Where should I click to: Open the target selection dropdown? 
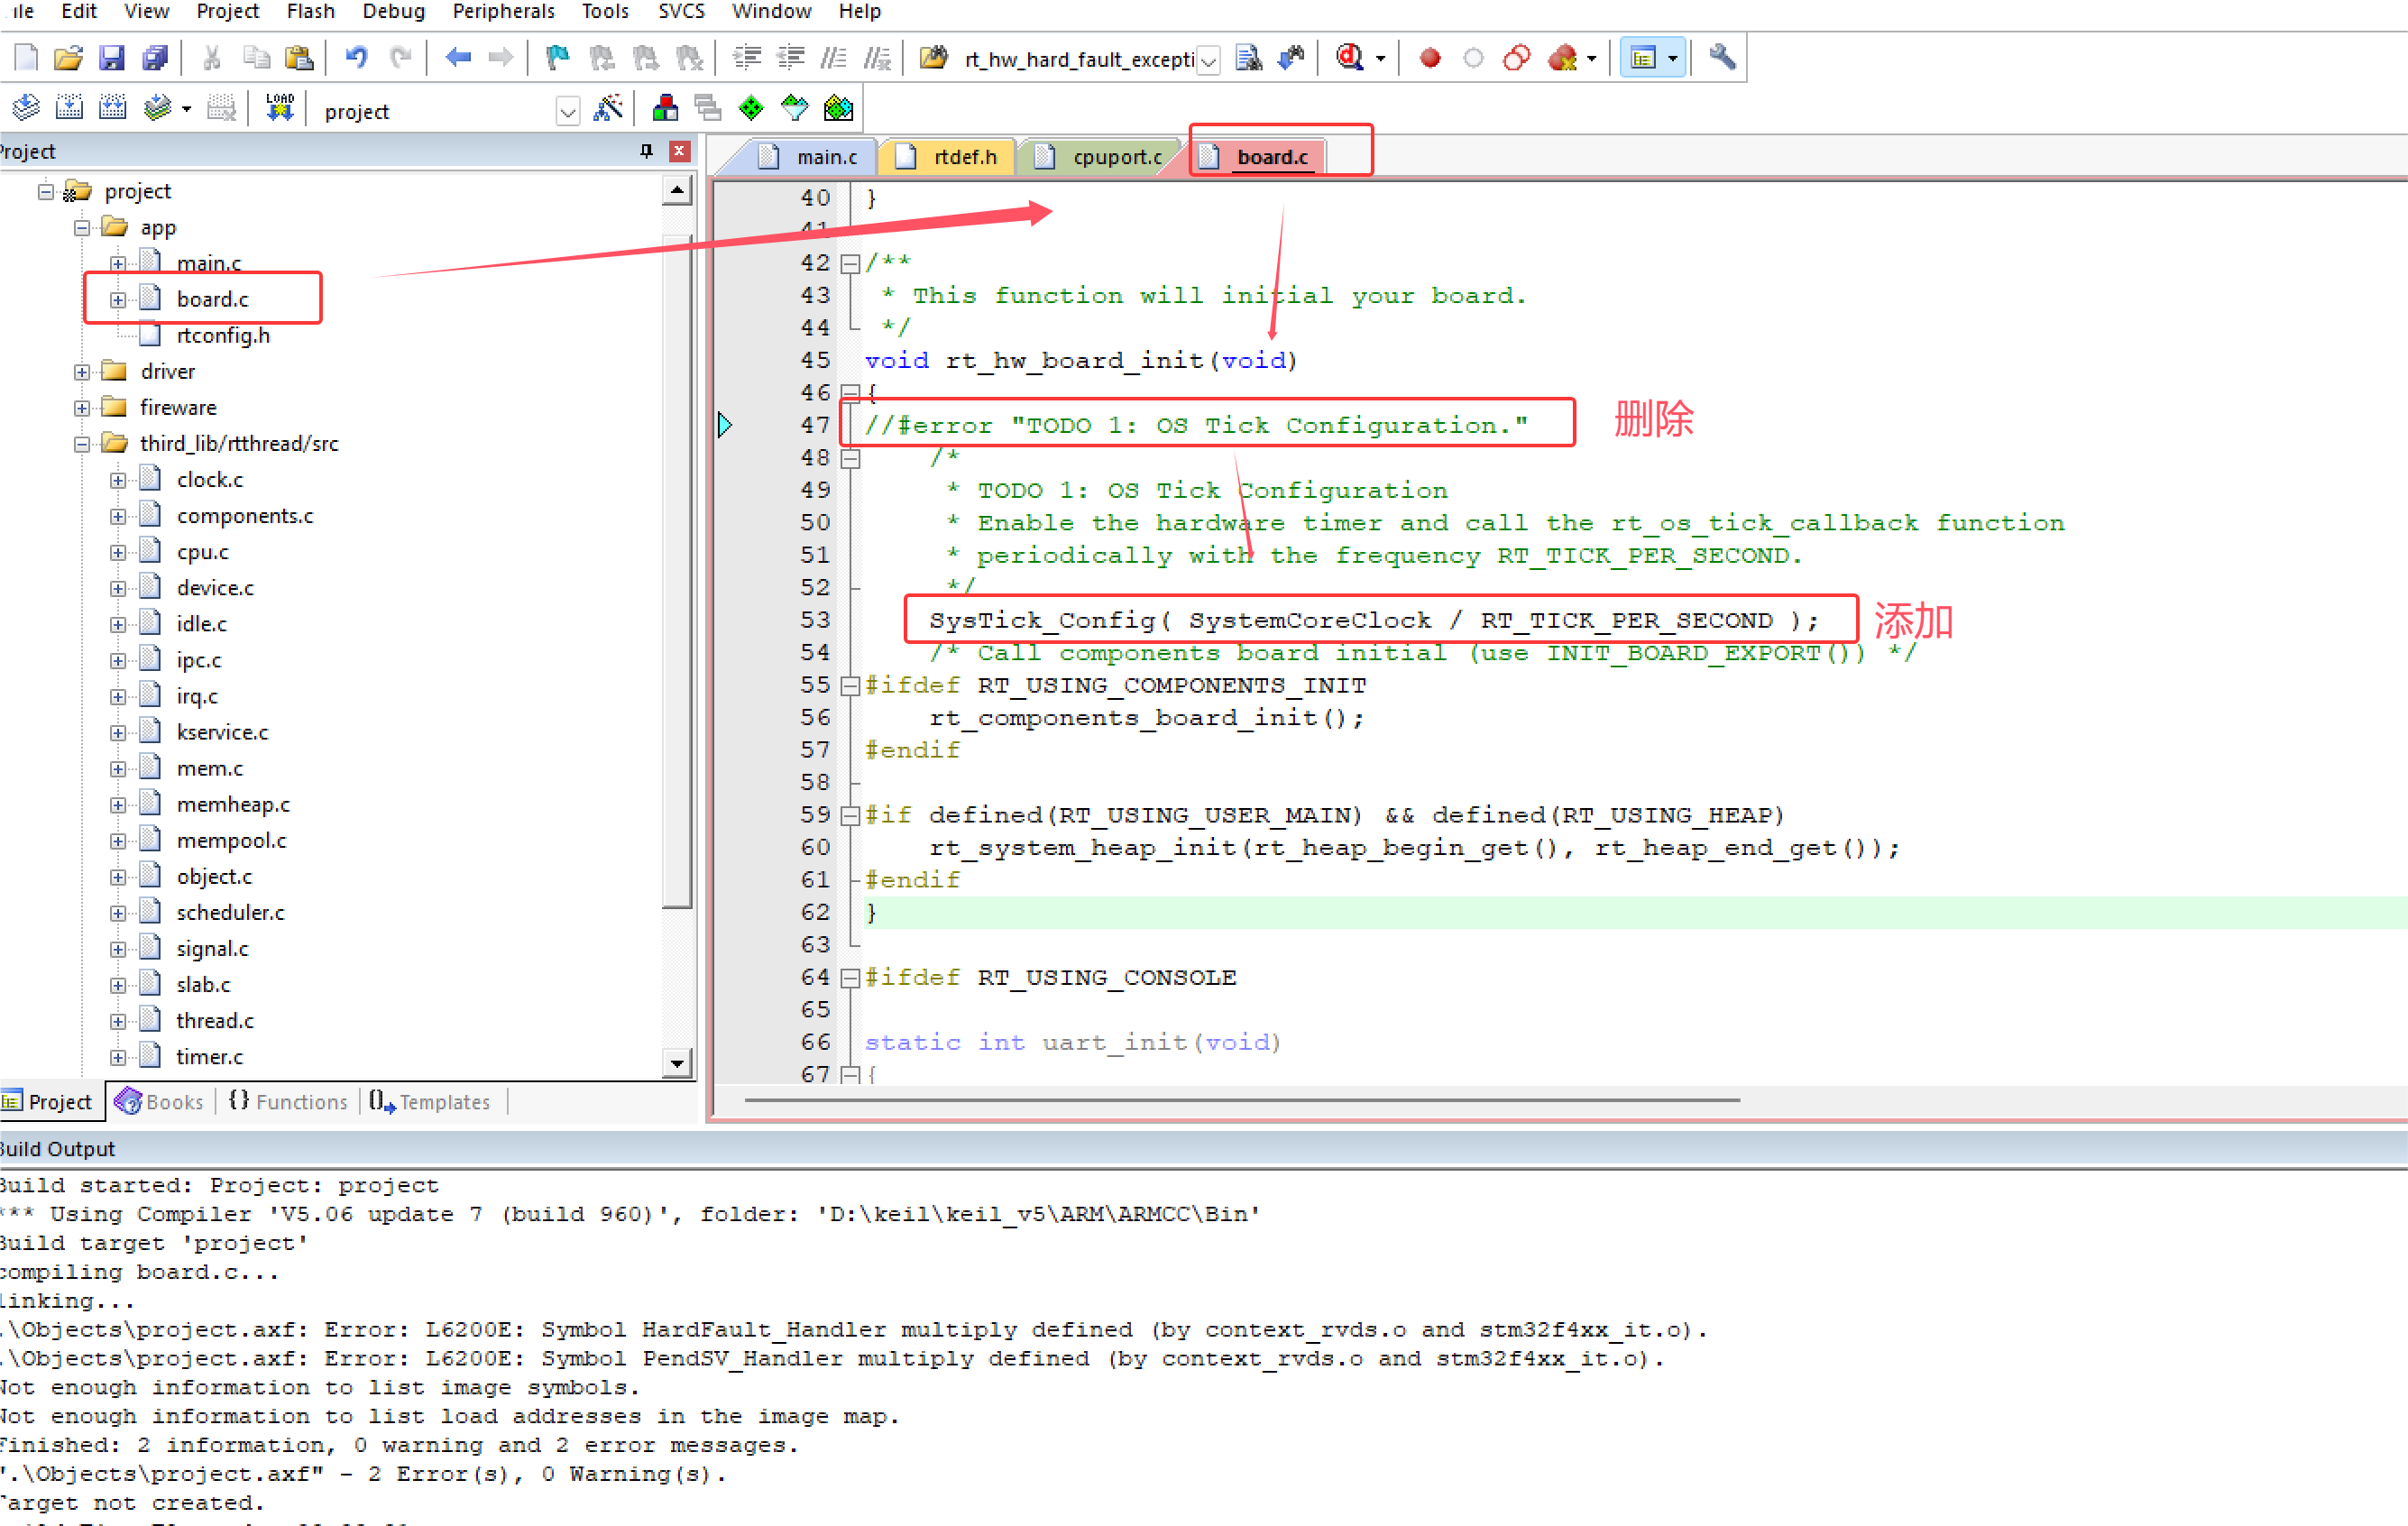[x=566, y=111]
